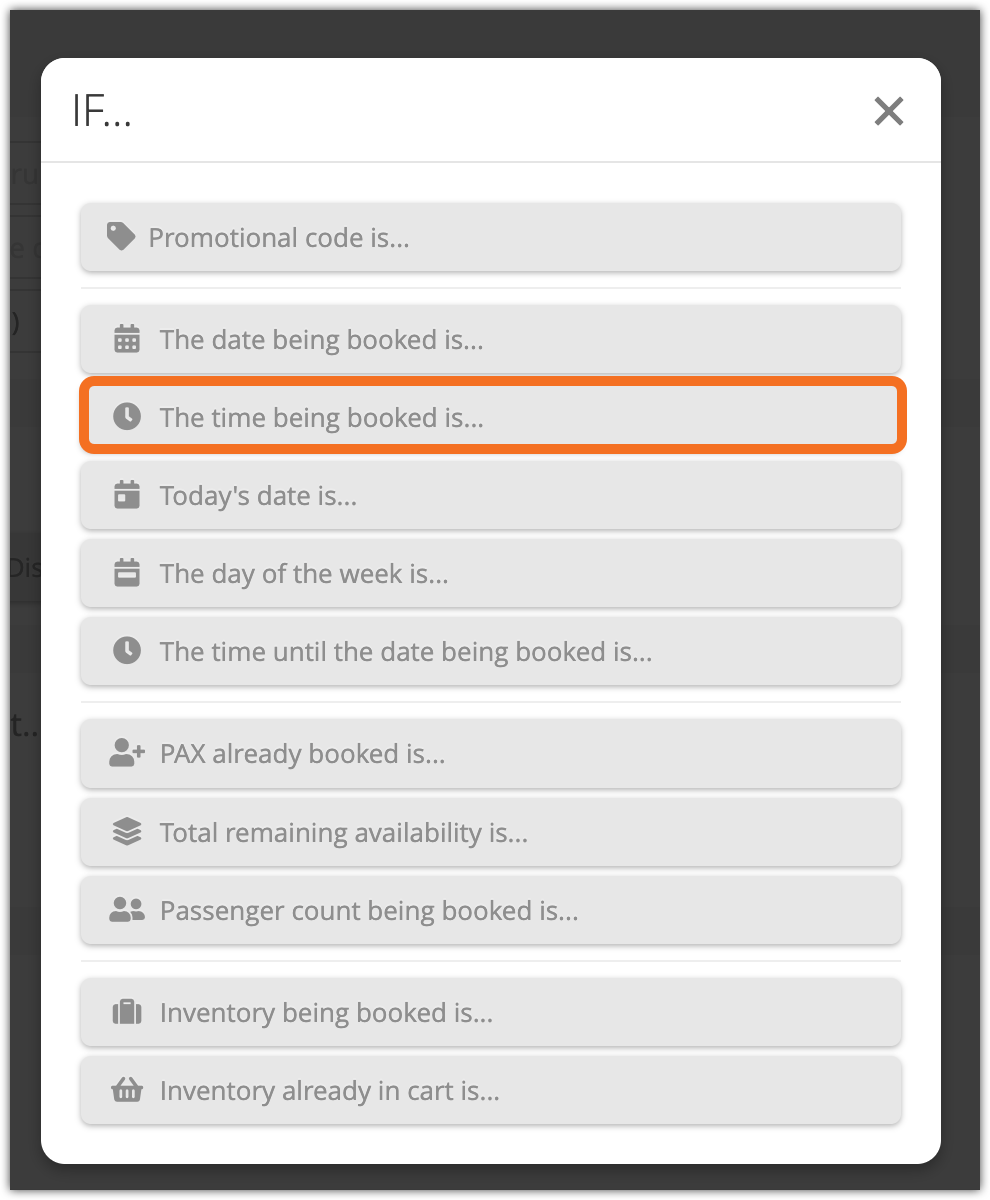This screenshot has width=990, height=1200.
Task: Click the two-people icon for passenger count
Action: point(127,910)
